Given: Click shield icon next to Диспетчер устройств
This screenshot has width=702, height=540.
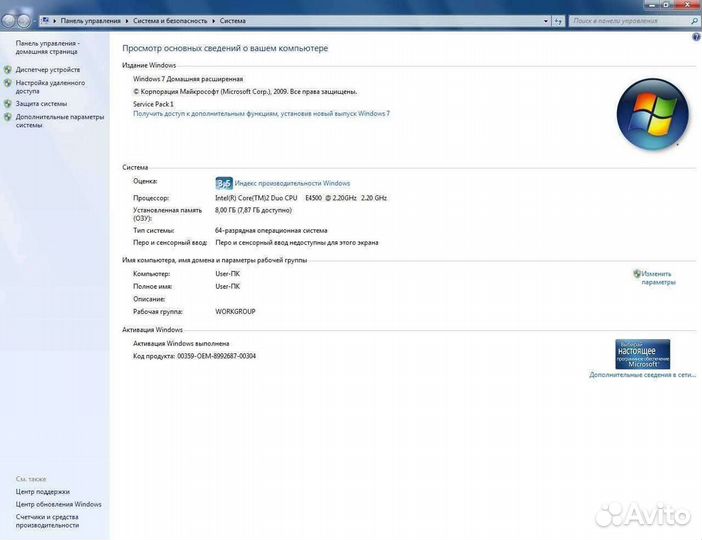Looking at the screenshot, I should coord(8,70).
